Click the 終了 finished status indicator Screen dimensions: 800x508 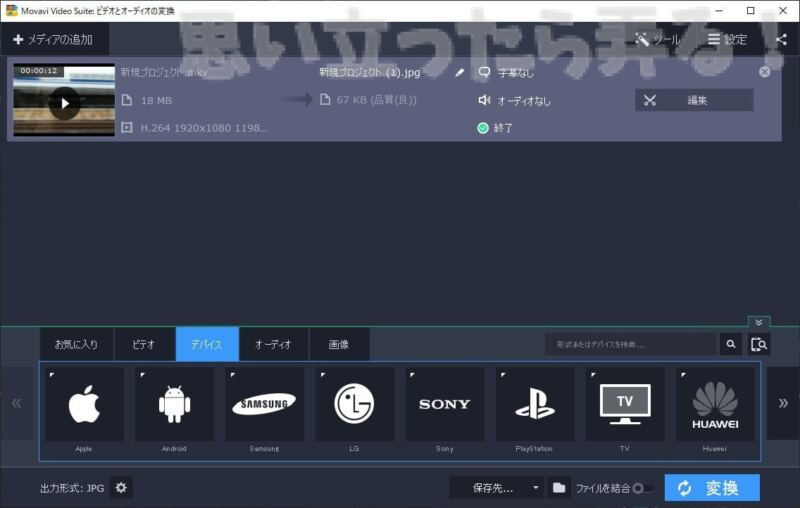tap(494, 128)
